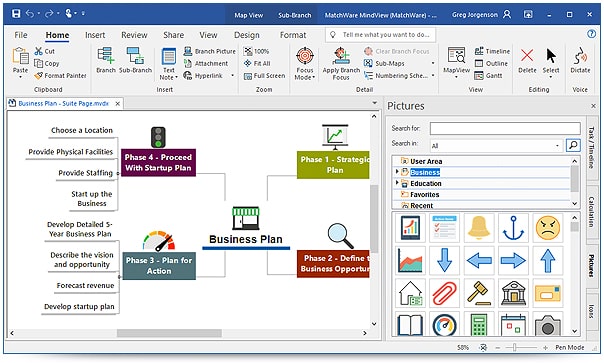Open the Share ribbon tab
604x363 pixels.
tap(173, 35)
